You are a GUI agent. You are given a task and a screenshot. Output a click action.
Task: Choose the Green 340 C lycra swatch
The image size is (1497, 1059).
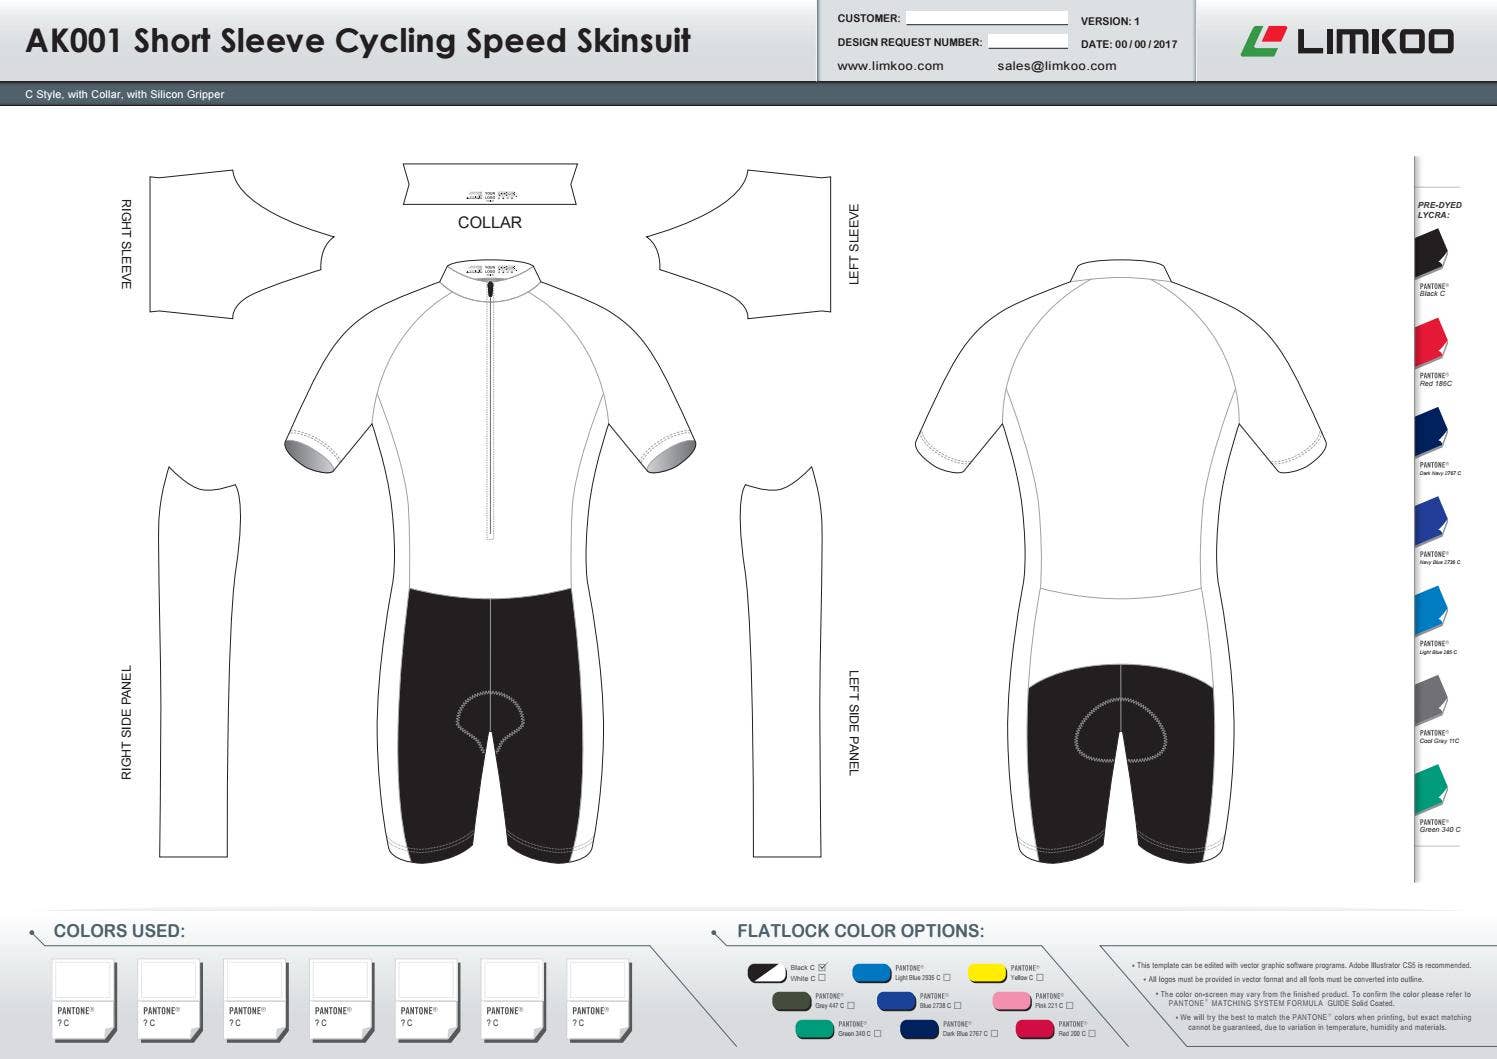pos(1431,790)
